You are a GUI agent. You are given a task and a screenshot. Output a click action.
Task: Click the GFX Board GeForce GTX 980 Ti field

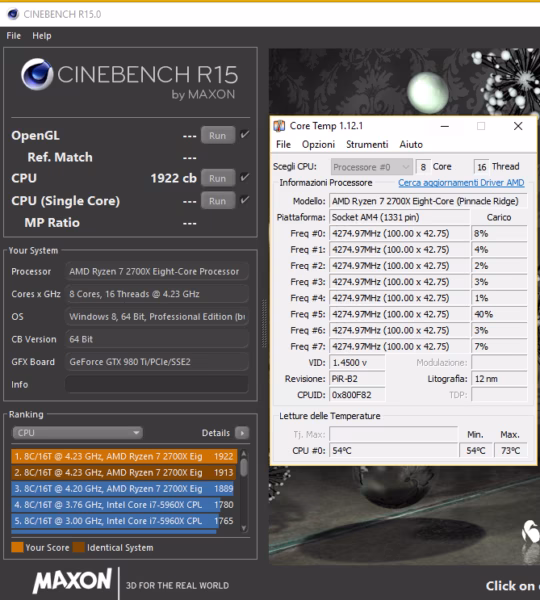157,362
